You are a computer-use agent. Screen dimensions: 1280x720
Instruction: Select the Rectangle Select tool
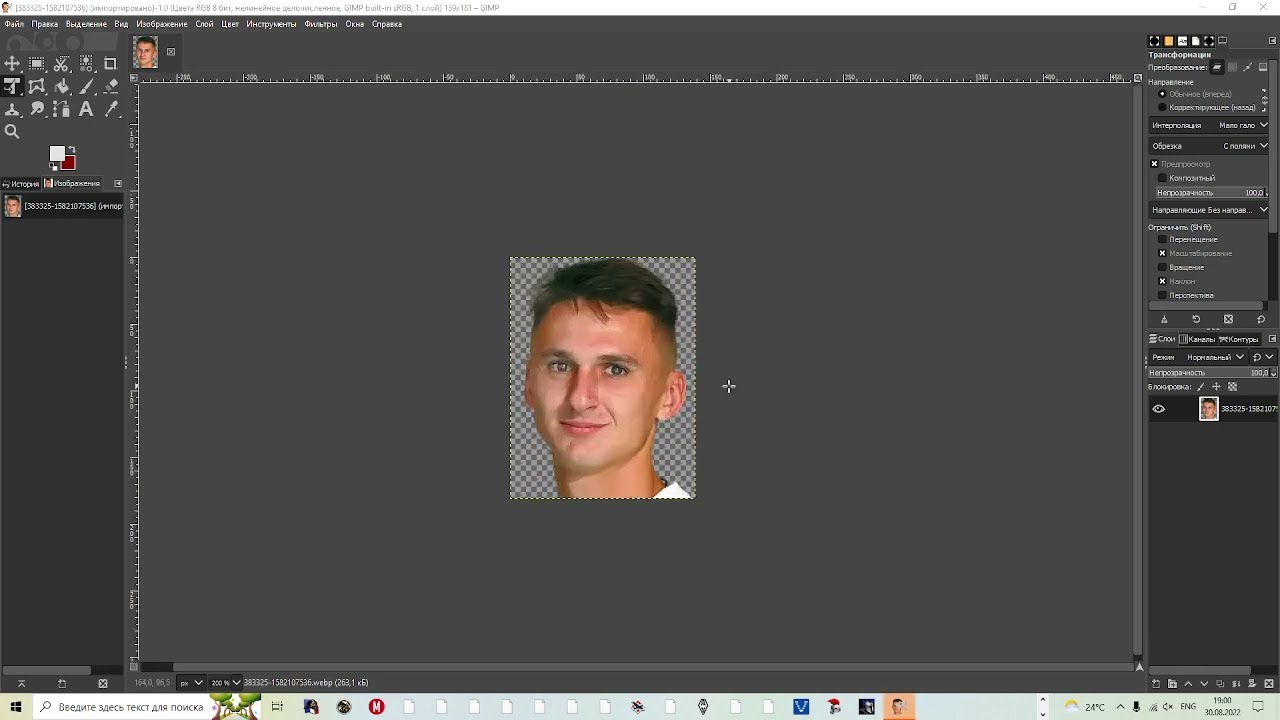point(37,64)
